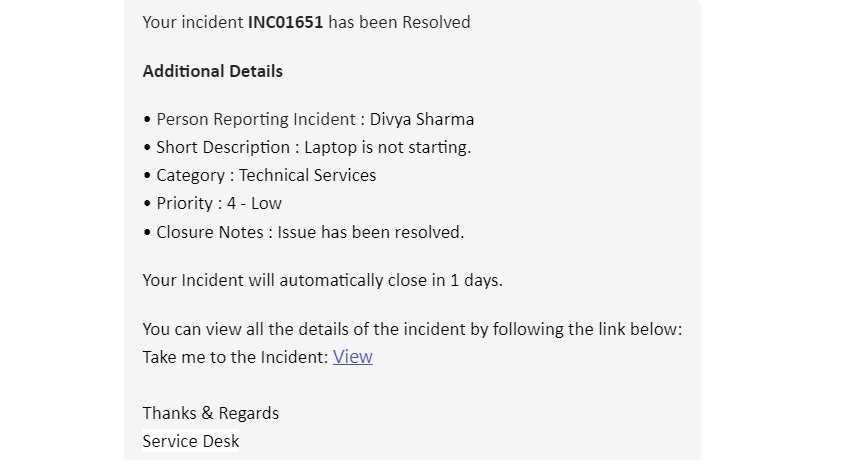Click 'has been Resolved' in the first line

[399, 22]
